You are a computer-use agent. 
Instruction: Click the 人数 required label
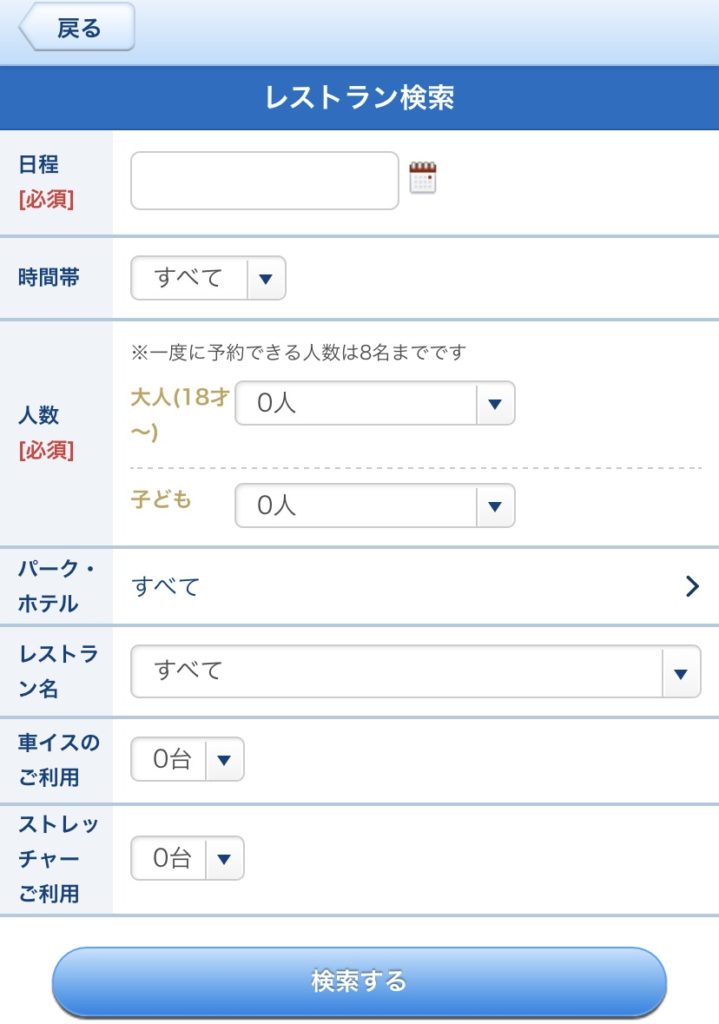pos(46,432)
